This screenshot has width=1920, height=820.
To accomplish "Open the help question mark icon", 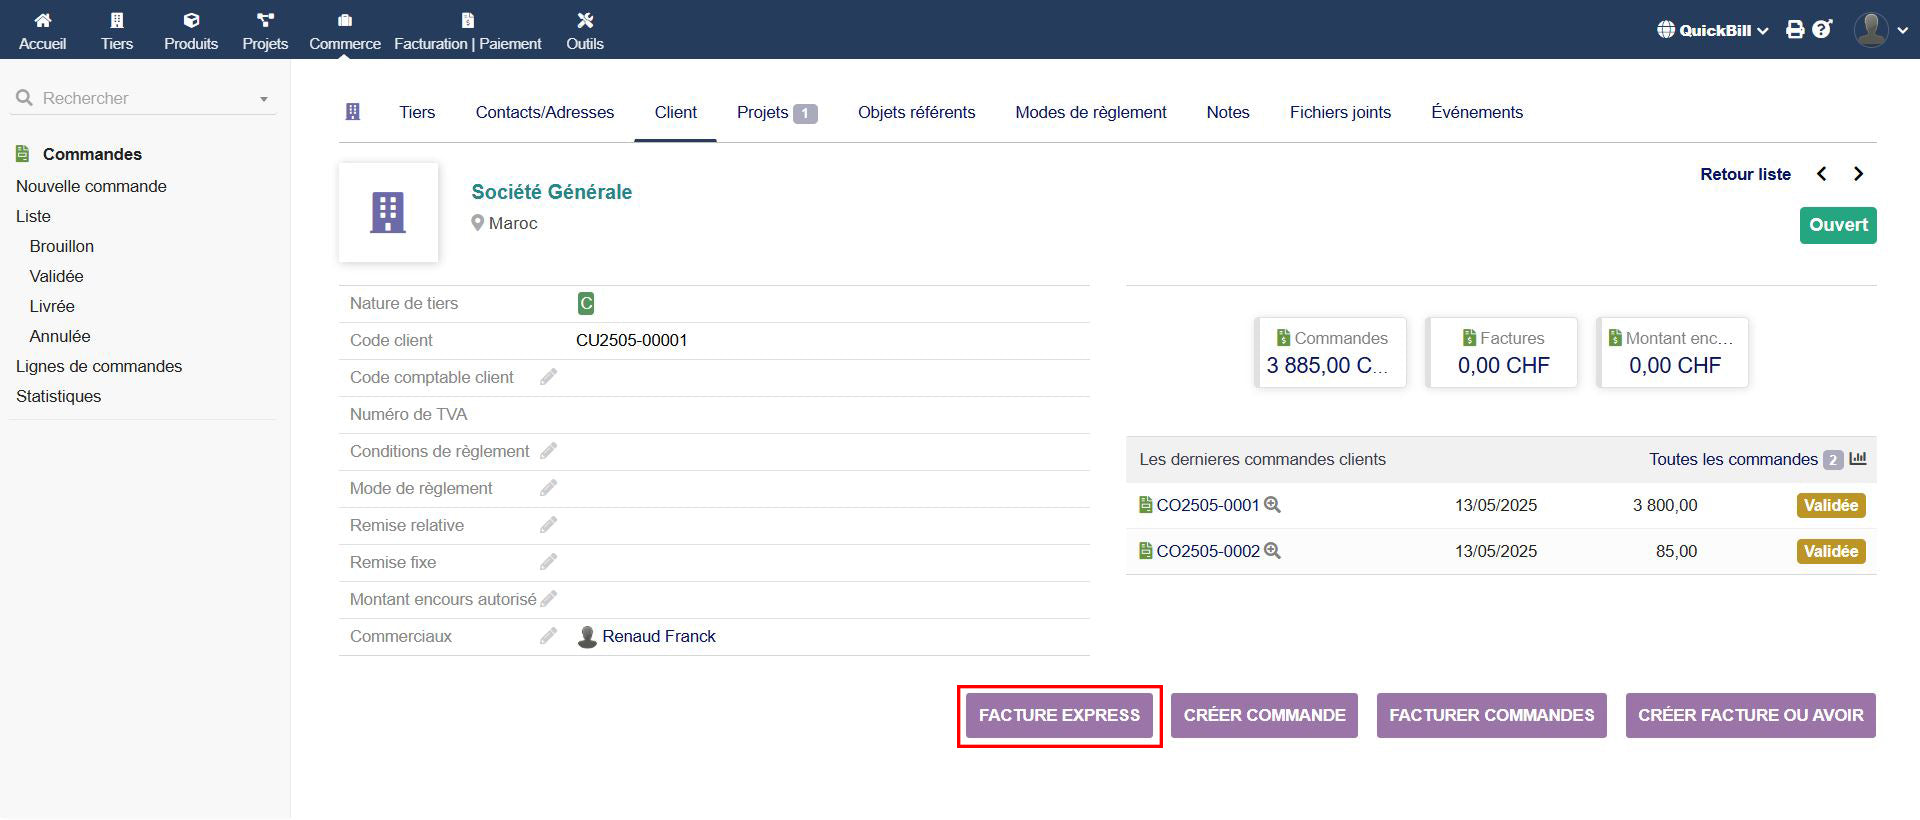I will click(1822, 30).
